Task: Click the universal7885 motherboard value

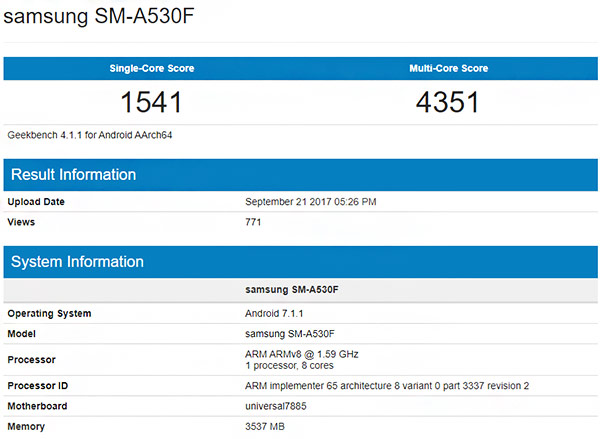Action: (x=276, y=406)
